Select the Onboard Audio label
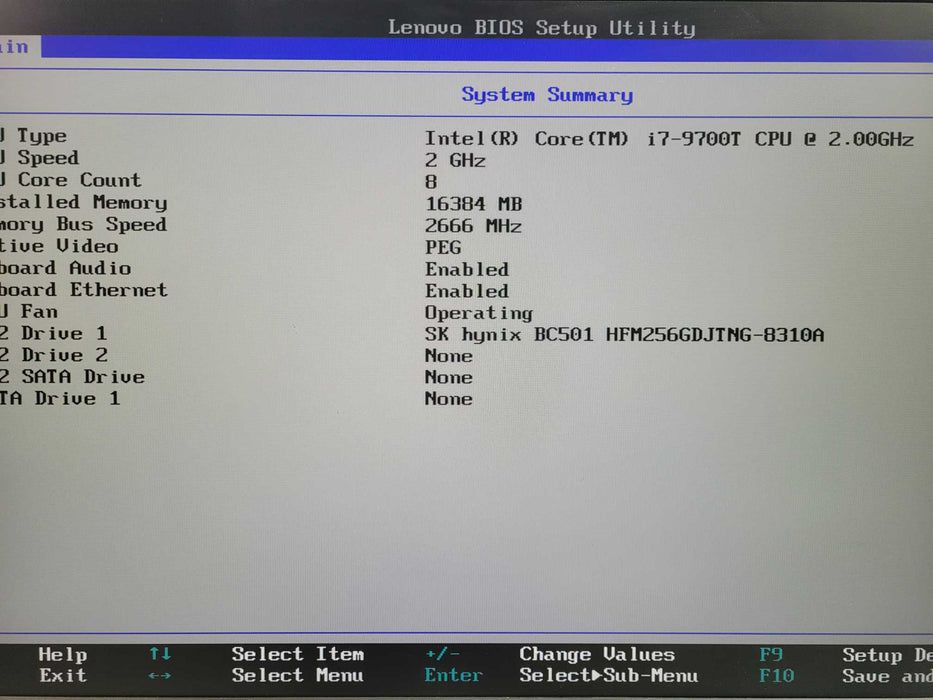This screenshot has height=700, width=933. pos(65,268)
